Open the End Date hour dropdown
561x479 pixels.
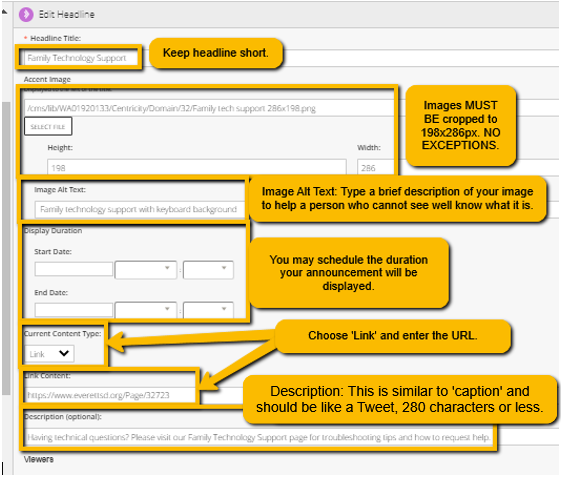(x=146, y=310)
